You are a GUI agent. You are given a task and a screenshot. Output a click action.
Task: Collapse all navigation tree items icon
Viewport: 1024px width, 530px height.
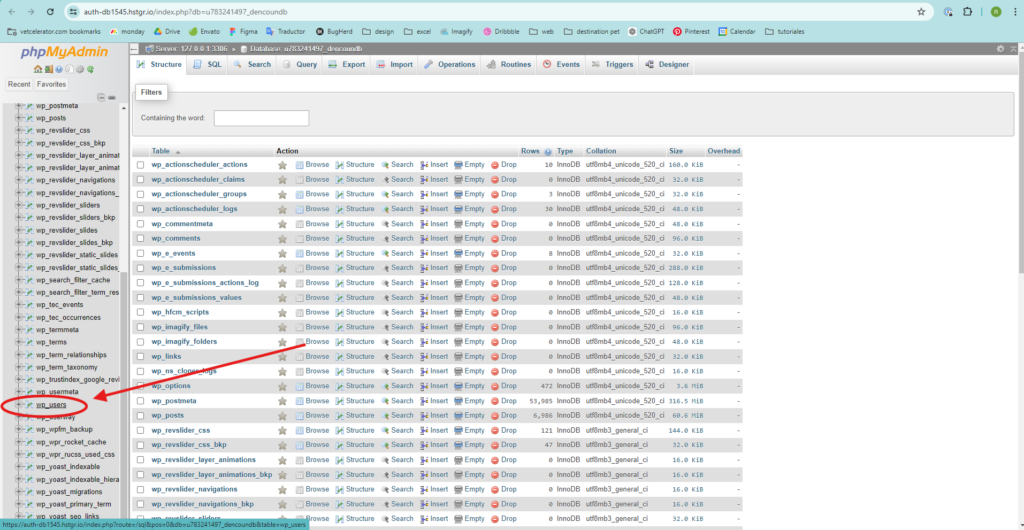click(100, 97)
